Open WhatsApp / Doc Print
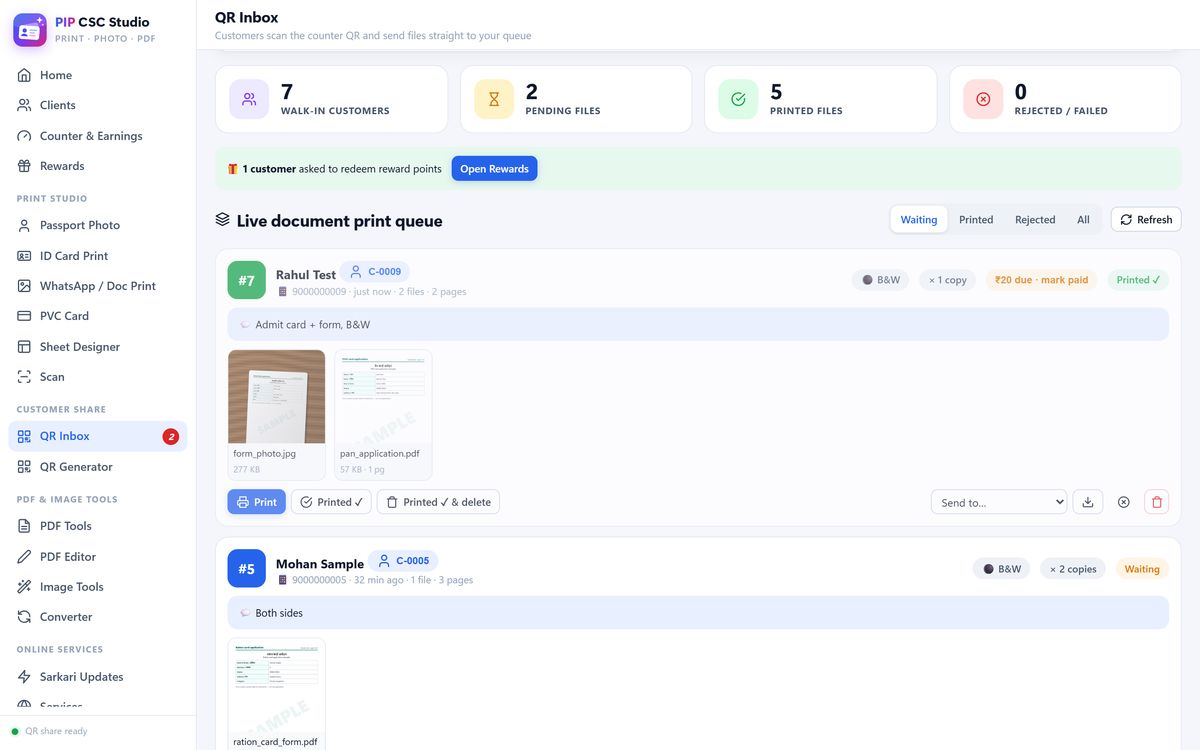The width and height of the screenshot is (1200, 750). click(98, 286)
